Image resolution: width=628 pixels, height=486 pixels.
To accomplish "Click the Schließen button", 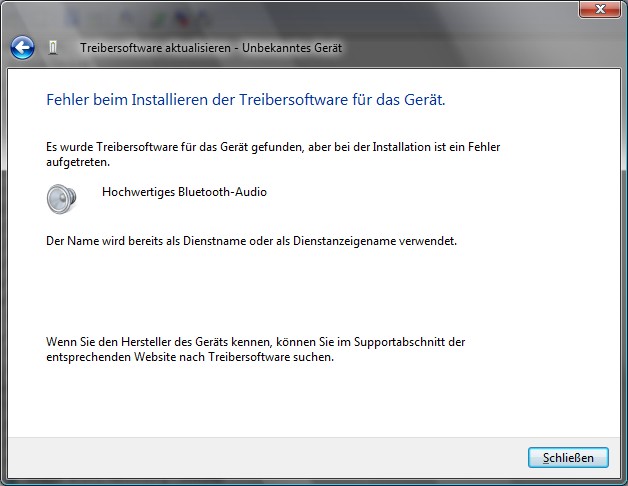I will tap(568, 458).
